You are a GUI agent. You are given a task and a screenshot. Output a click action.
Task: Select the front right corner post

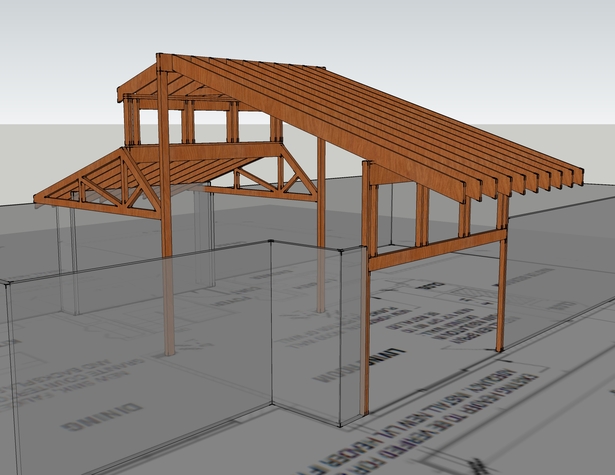coord(366,288)
